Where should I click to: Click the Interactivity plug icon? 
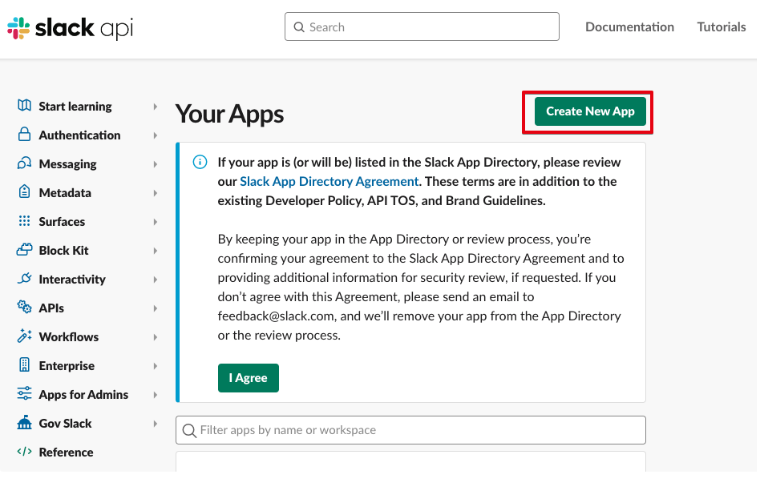tap(24, 279)
